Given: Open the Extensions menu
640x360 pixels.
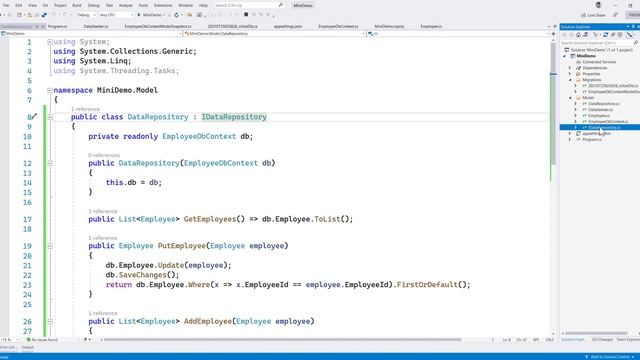Looking at the screenshot, I should click(x=163, y=5).
